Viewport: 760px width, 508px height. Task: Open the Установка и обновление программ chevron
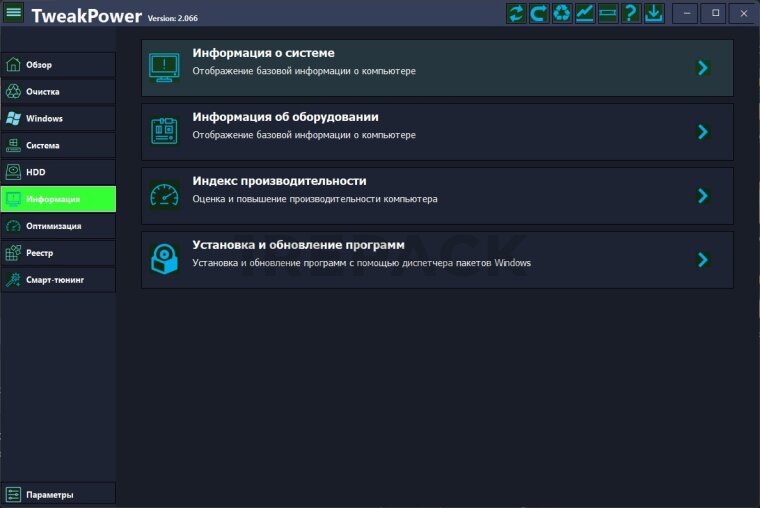click(703, 260)
